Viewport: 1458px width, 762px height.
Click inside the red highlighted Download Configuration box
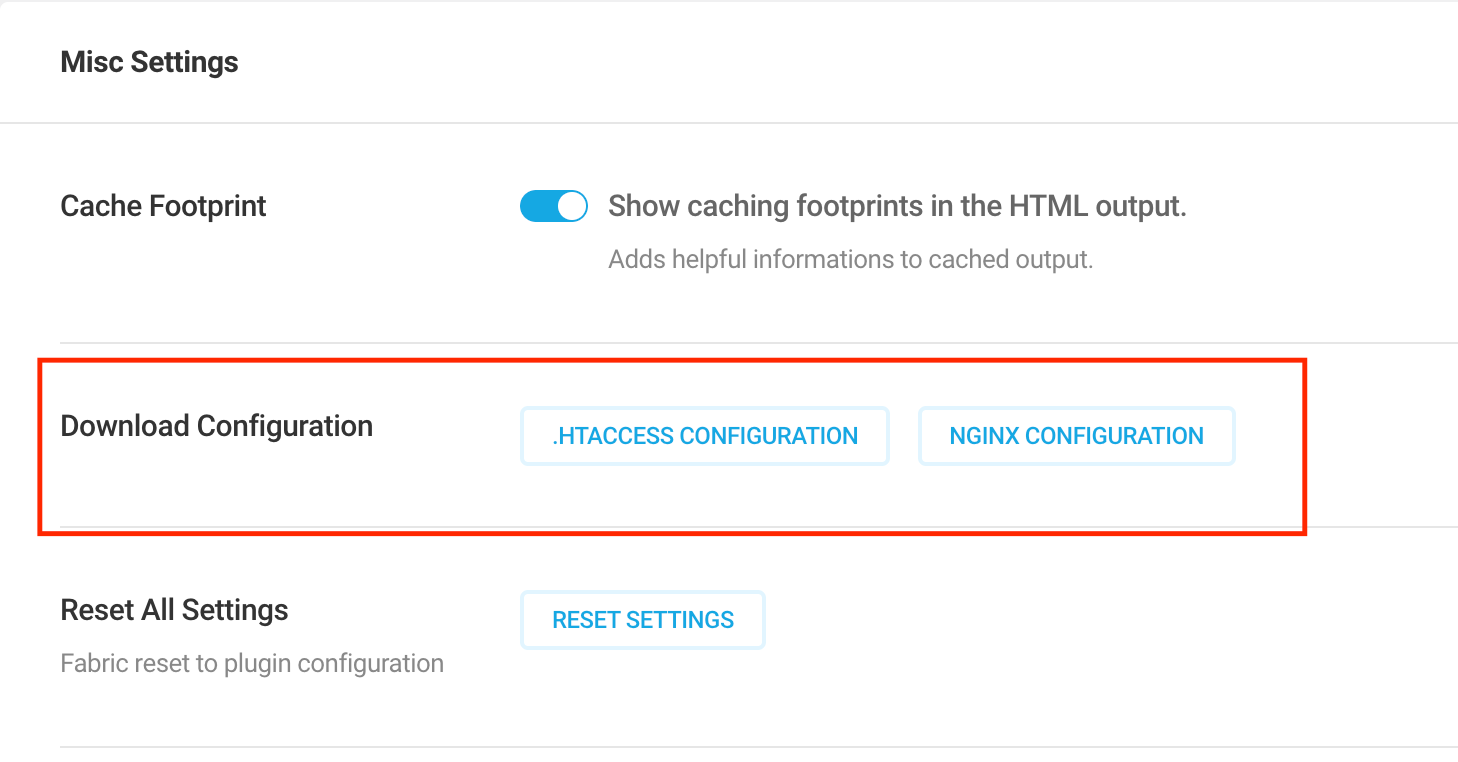pyautogui.click(x=670, y=445)
